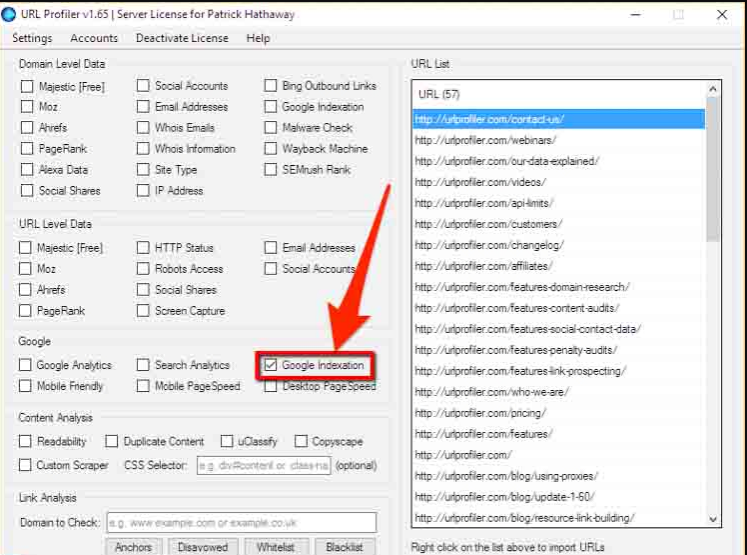
Task: Open the Whitelist button
Action: click(x=276, y=547)
